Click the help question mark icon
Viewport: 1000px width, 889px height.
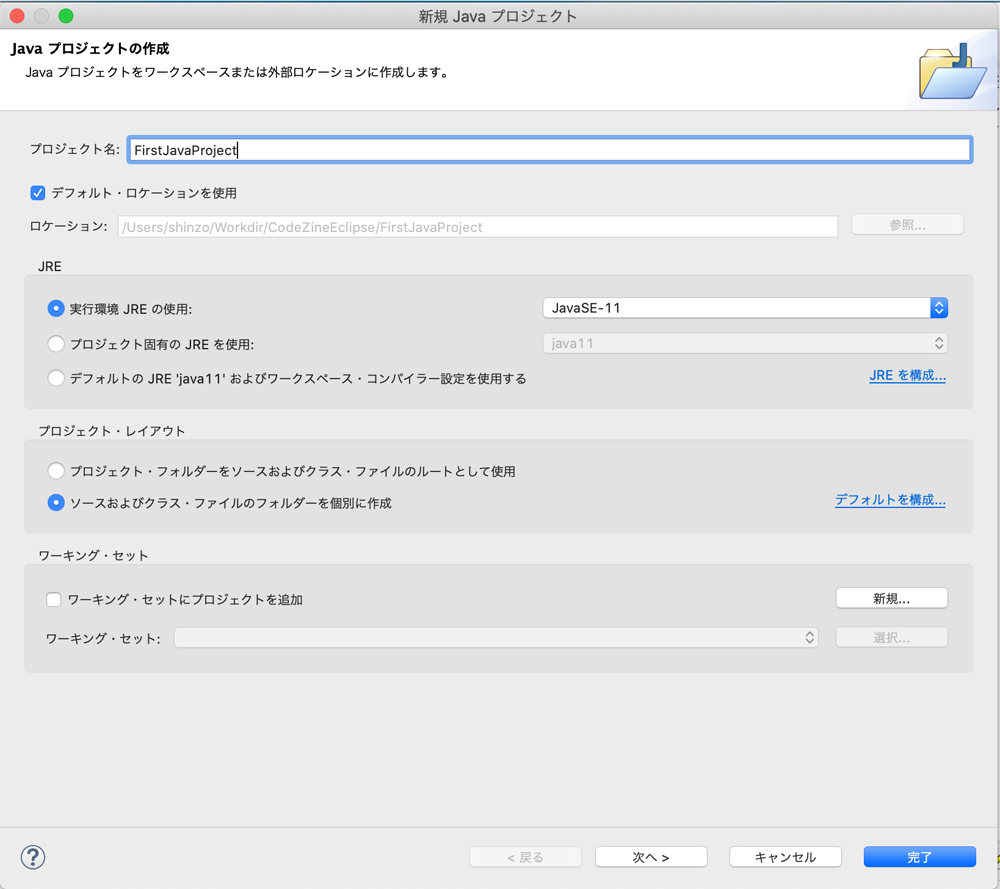tap(33, 857)
